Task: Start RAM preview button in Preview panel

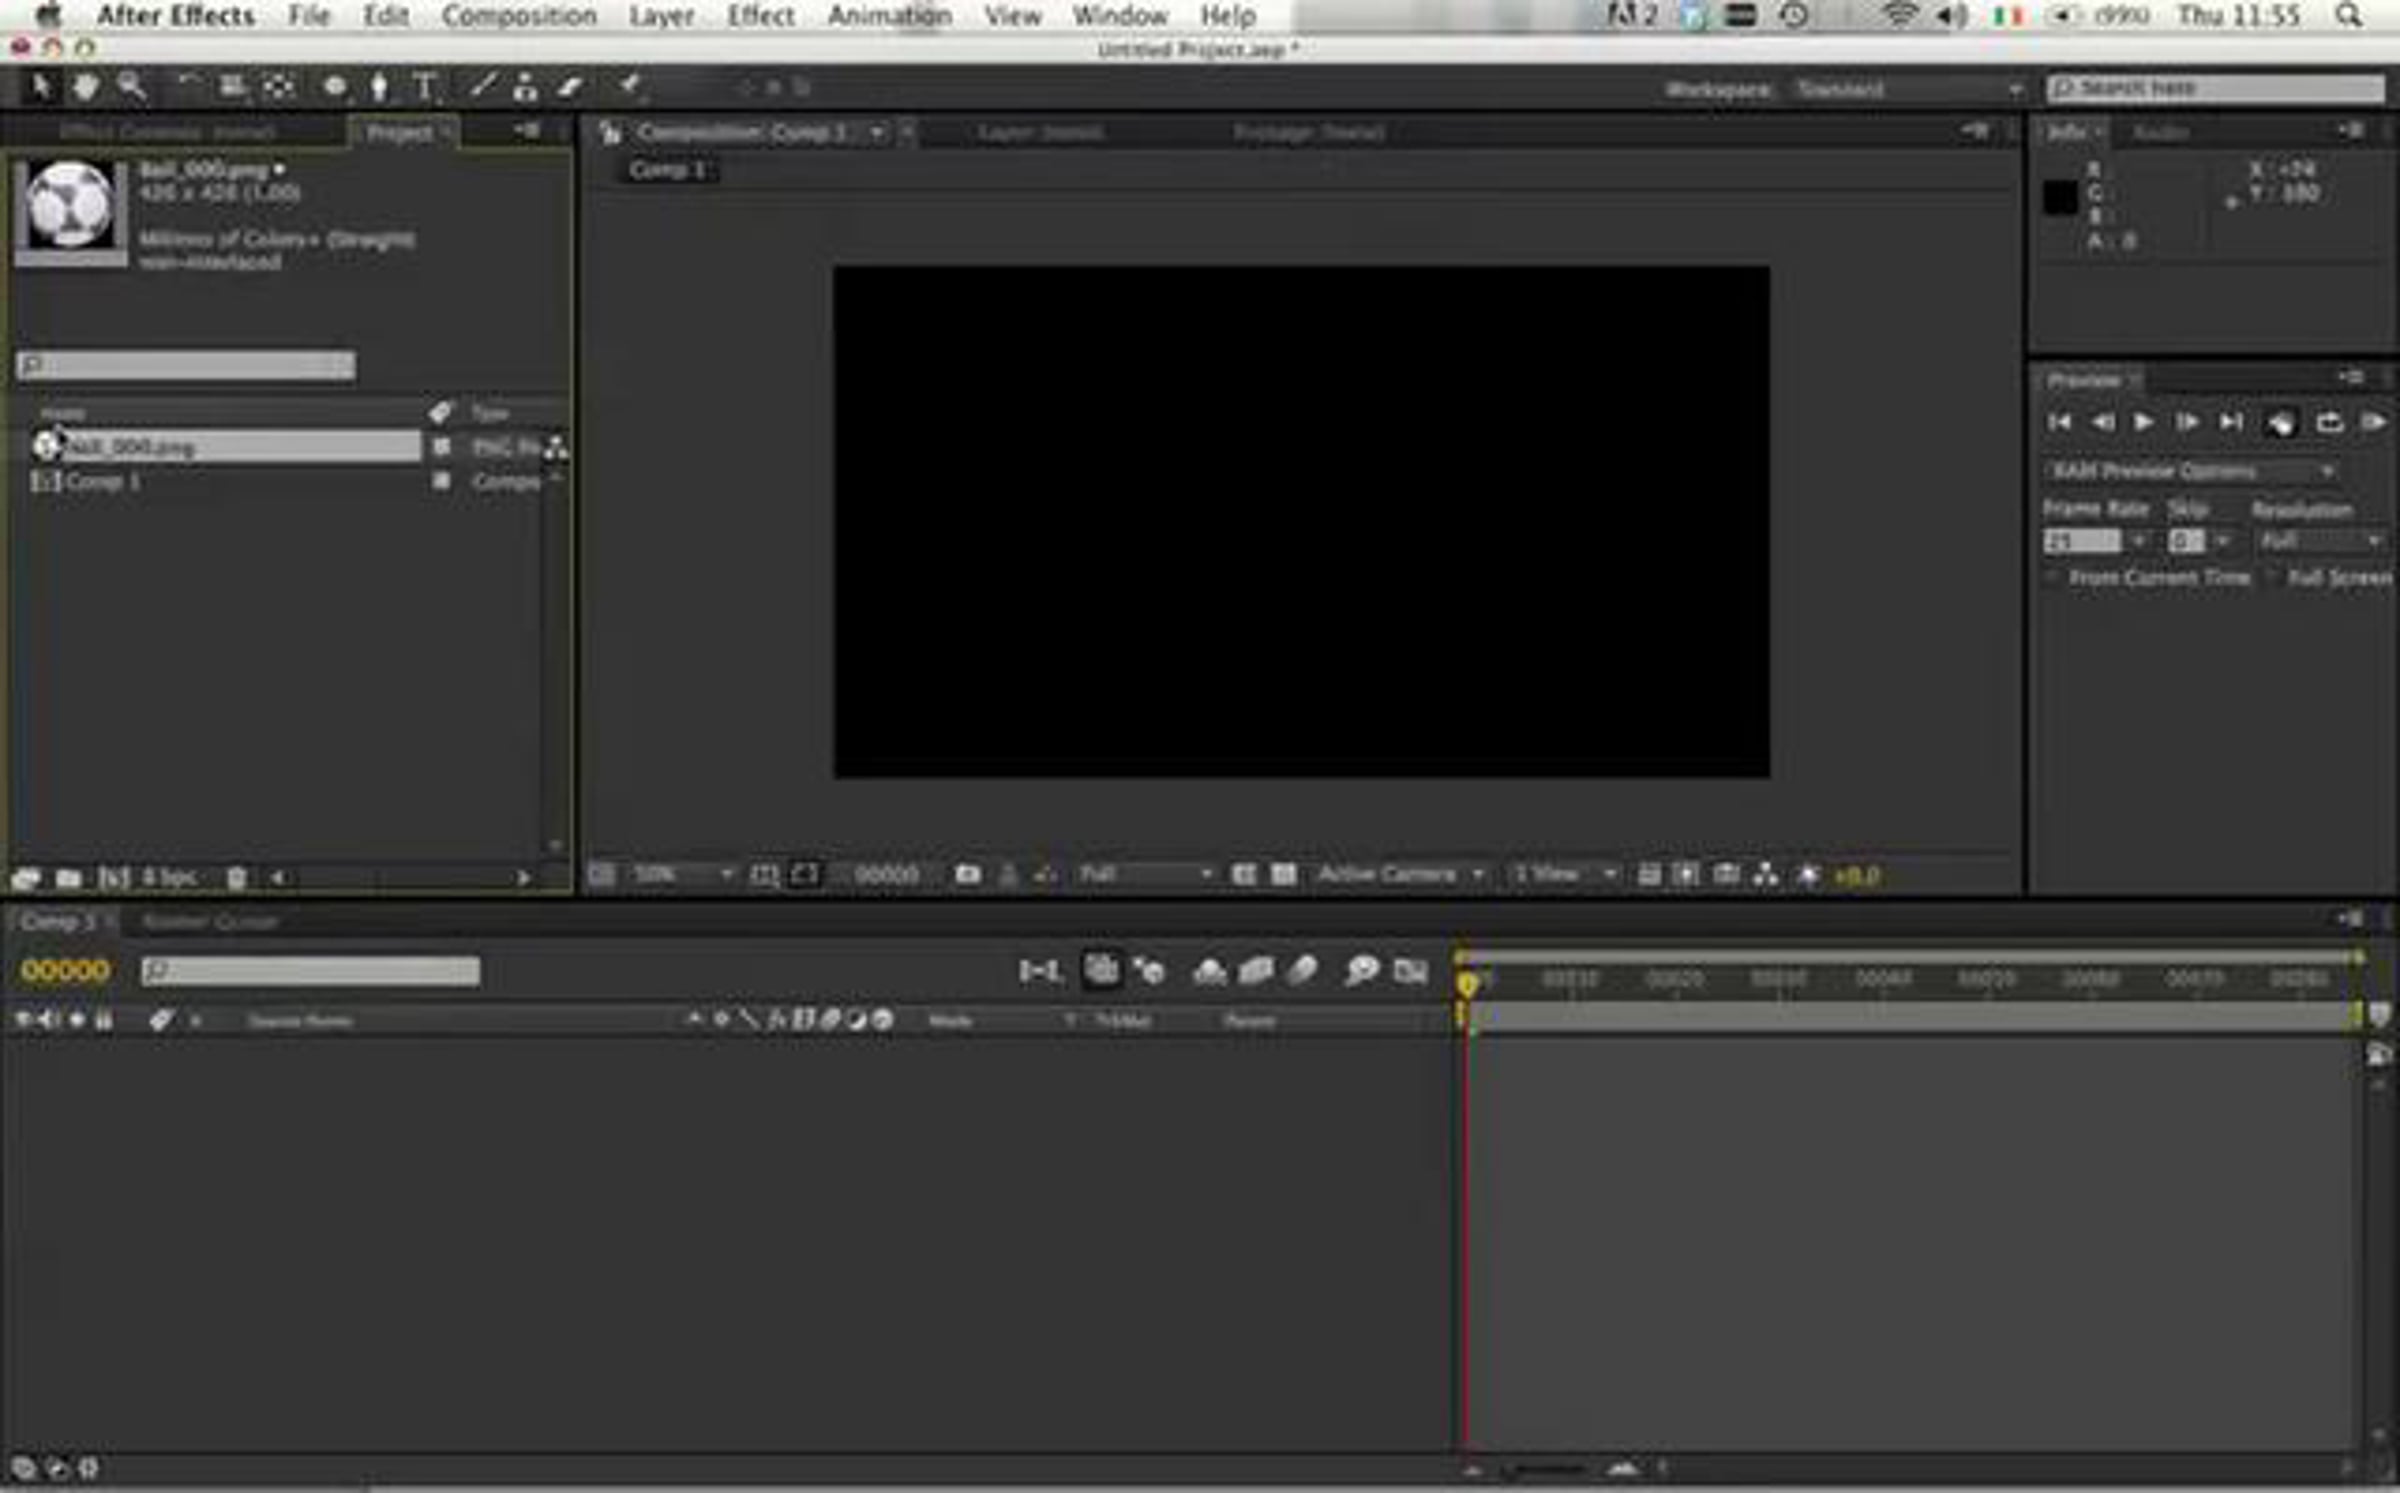Action: 2373,422
